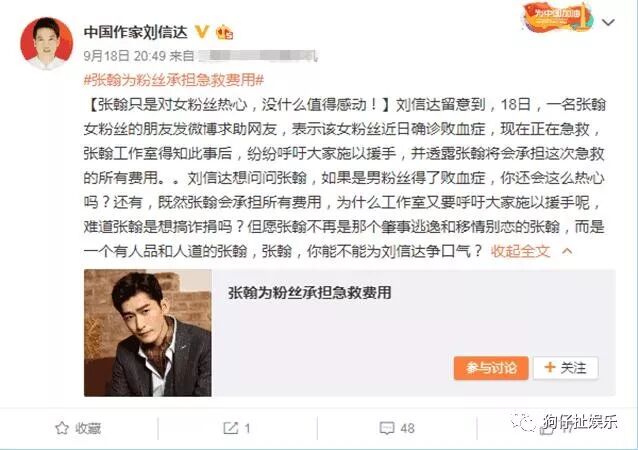638x450 pixels.
Task: Click the author's round avatar photo
Action: coord(46,44)
